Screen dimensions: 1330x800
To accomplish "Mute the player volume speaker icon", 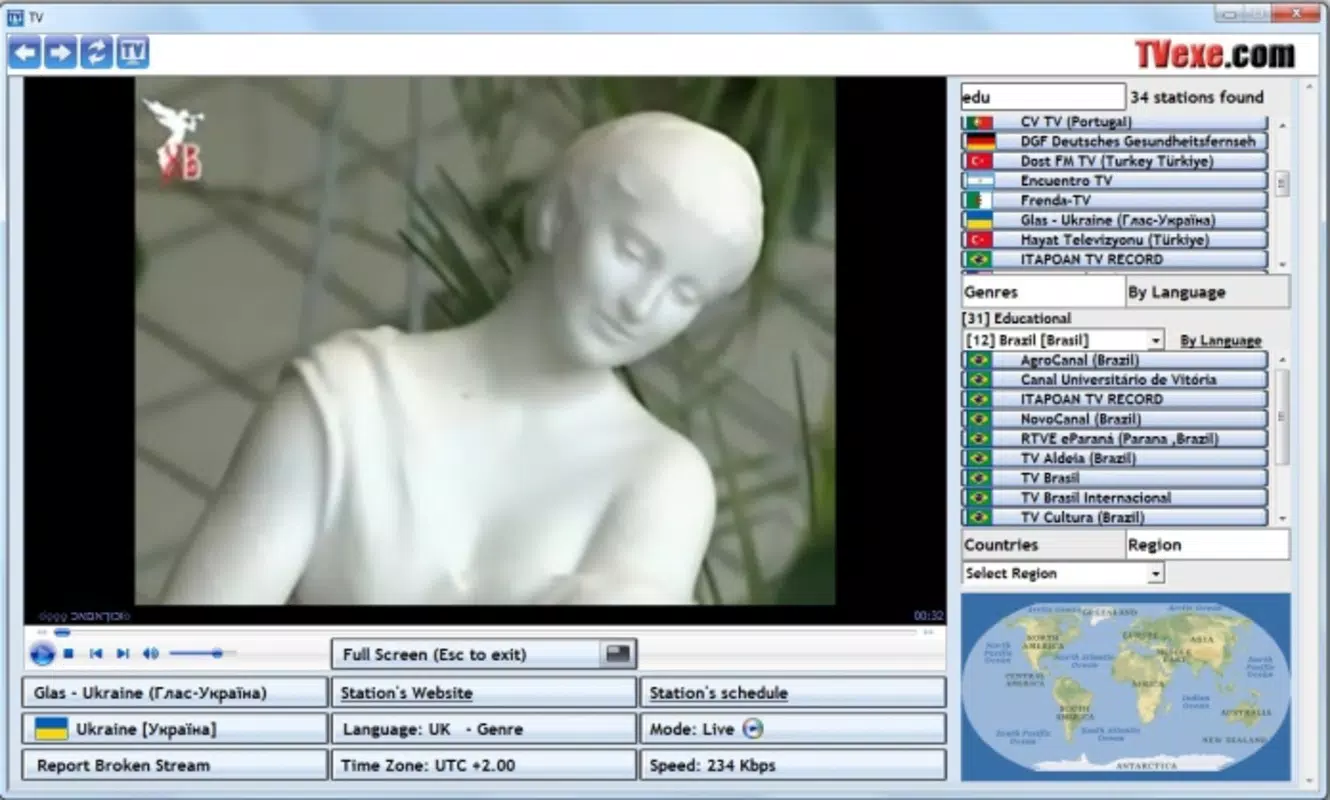I will [150, 654].
